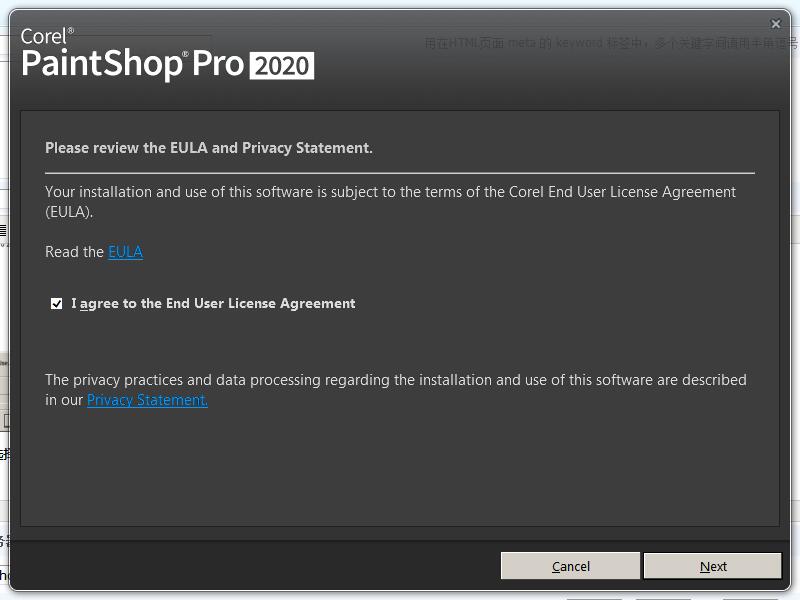This screenshot has height=600, width=800.
Task: Close the PaintShop Pro installer window
Action: click(776, 24)
